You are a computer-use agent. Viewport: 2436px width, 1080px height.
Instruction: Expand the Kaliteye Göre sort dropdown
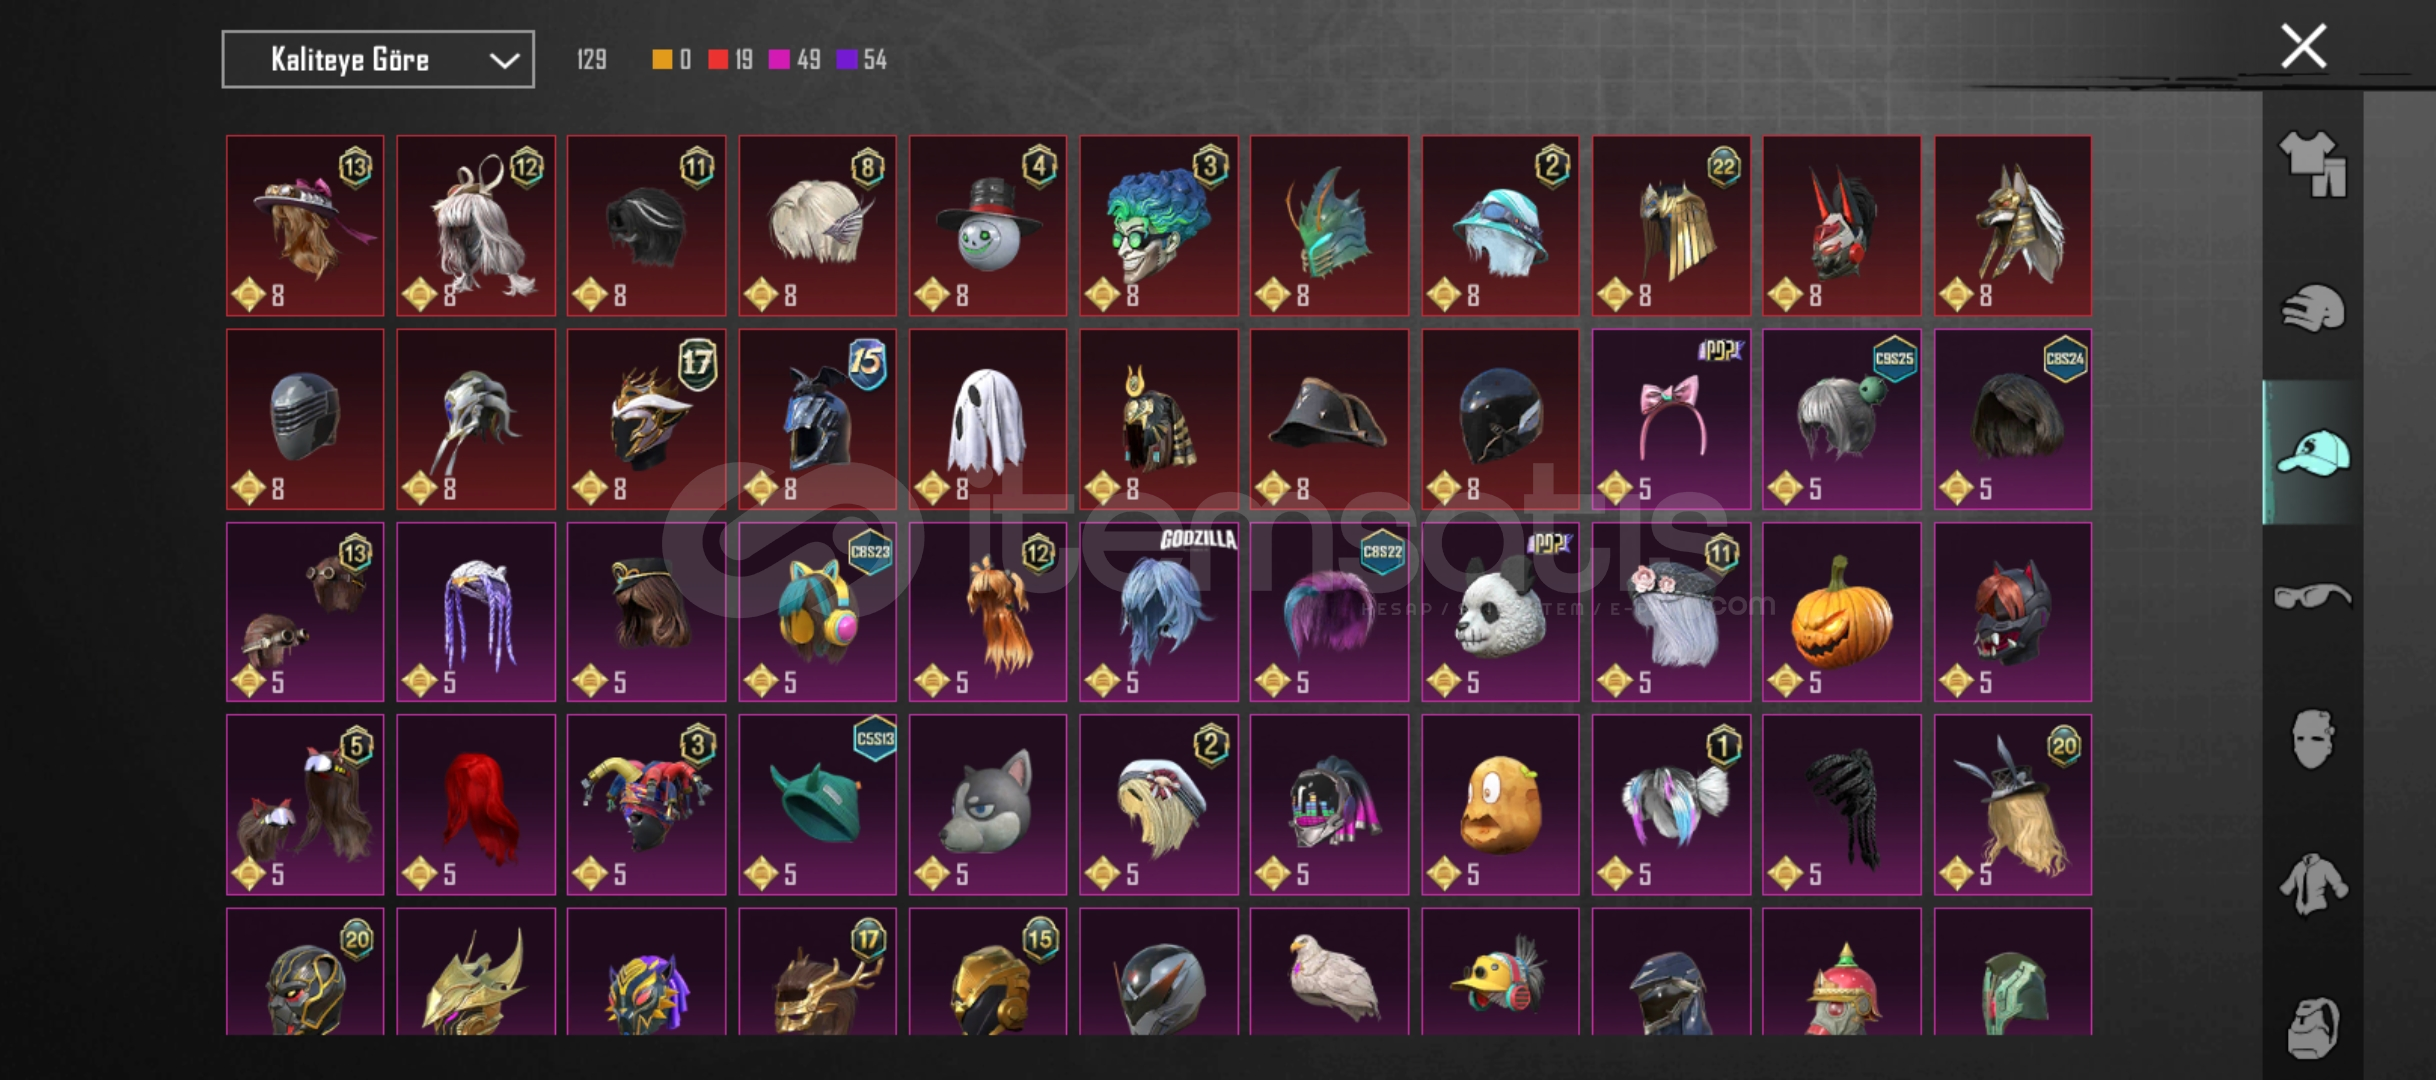[378, 60]
